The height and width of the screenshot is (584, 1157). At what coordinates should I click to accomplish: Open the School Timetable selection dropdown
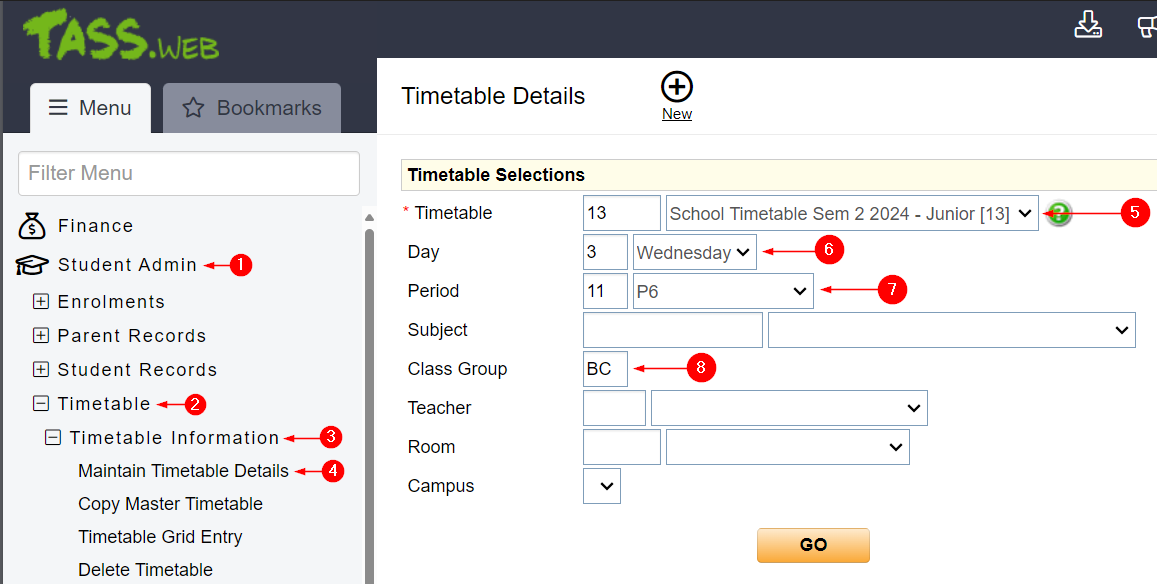pyautogui.click(x=852, y=213)
